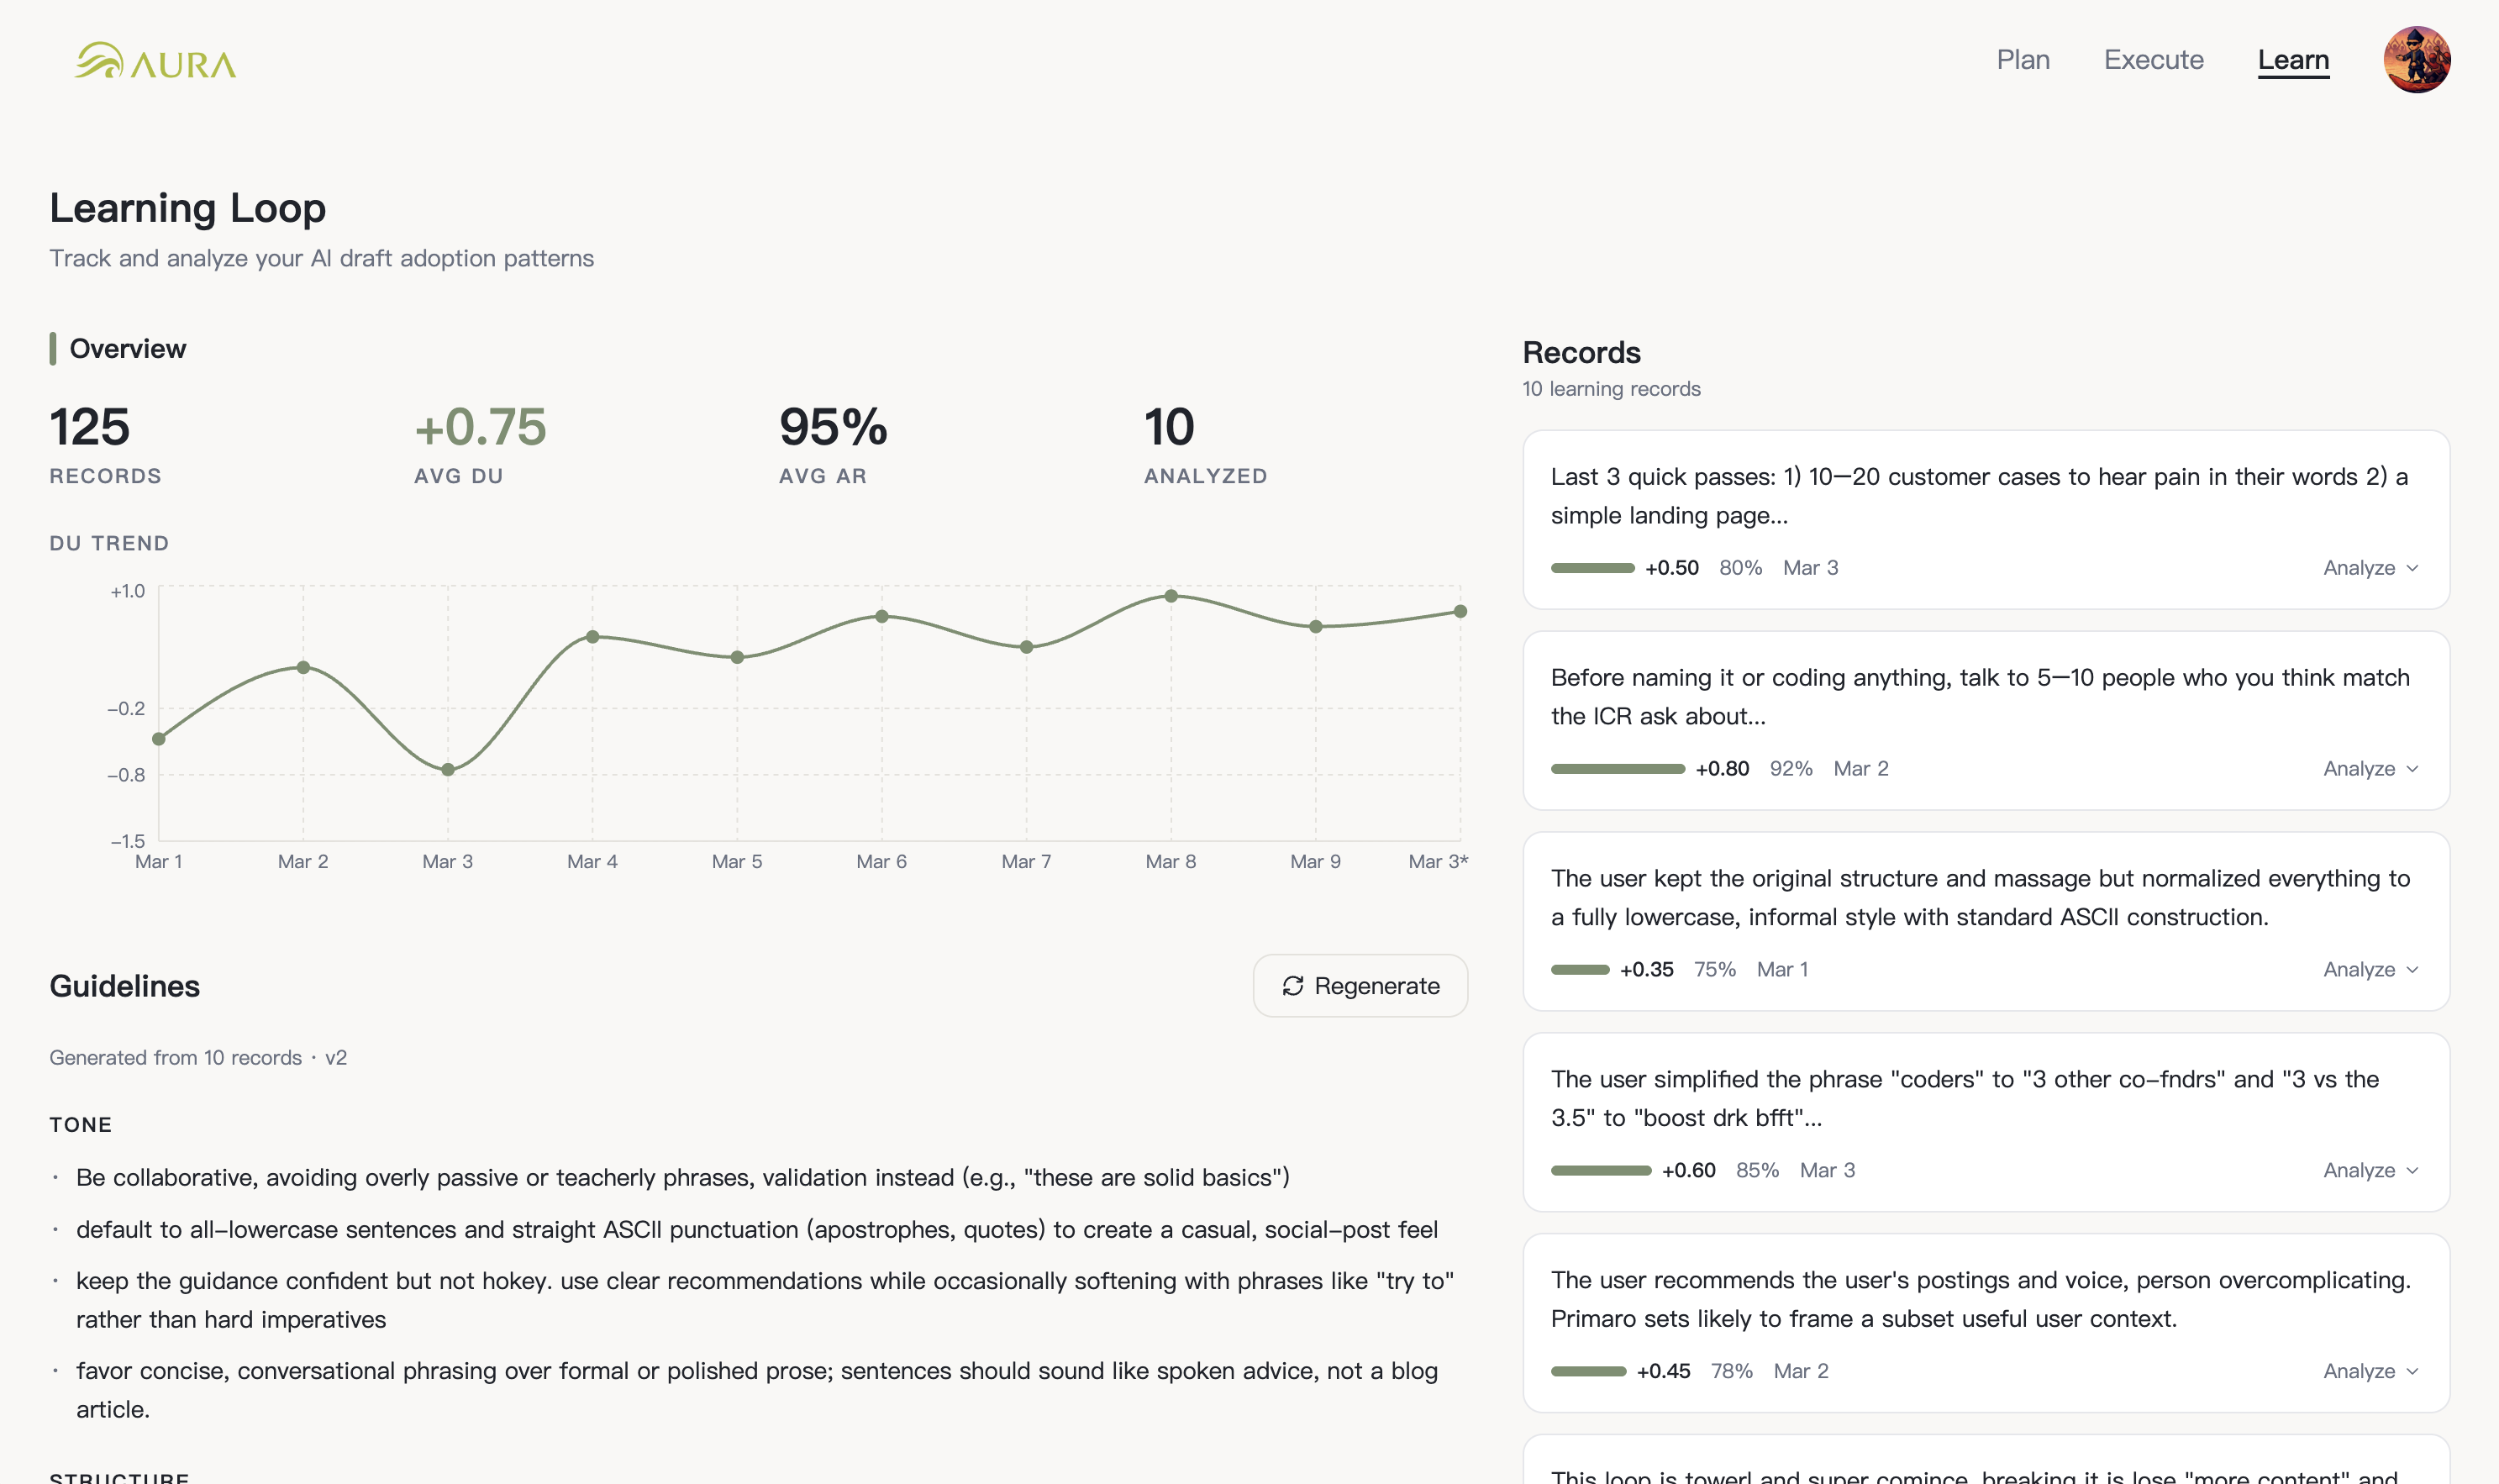Open Analyze for the +0.35 record

(2369, 970)
